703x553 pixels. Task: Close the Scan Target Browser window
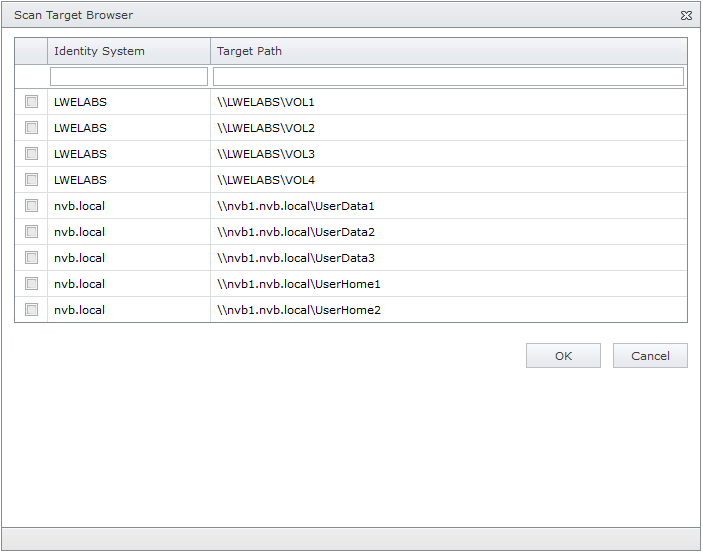point(686,16)
